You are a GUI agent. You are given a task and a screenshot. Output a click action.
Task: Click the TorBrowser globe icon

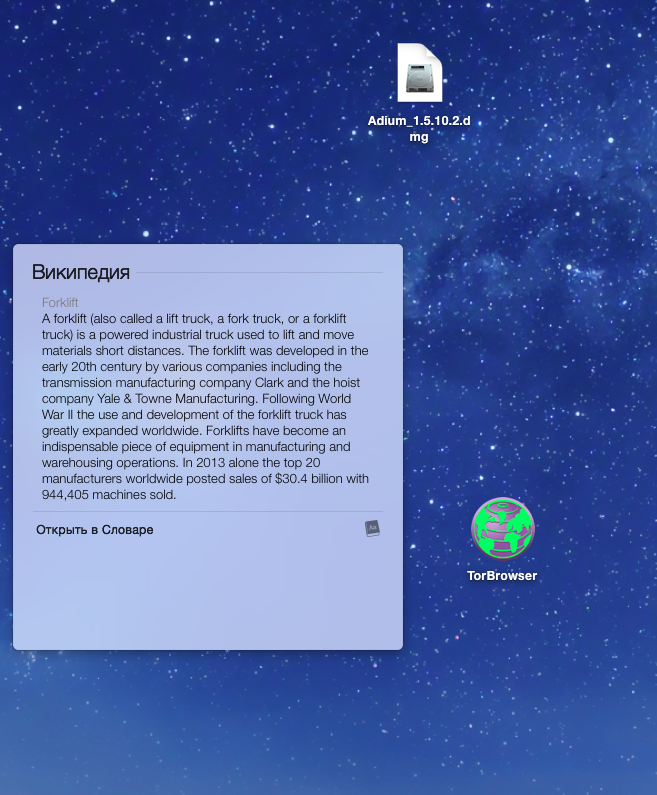[502, 529]
